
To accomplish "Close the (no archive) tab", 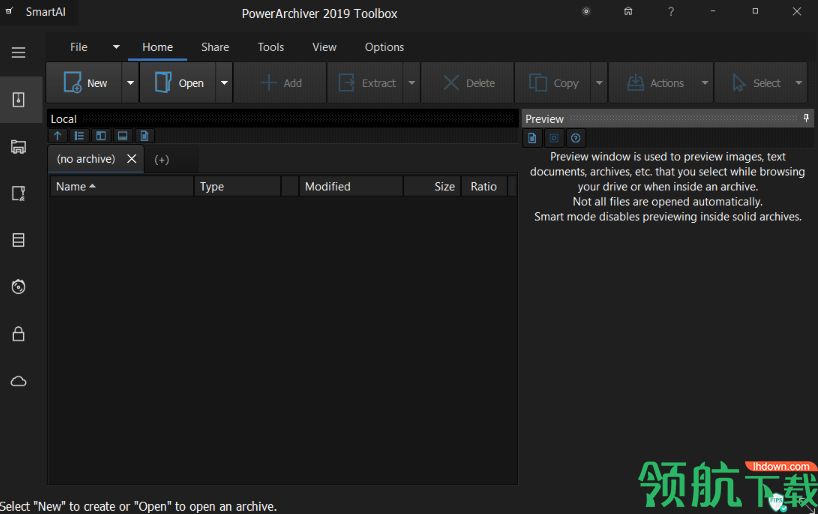I will coord(132,159).
